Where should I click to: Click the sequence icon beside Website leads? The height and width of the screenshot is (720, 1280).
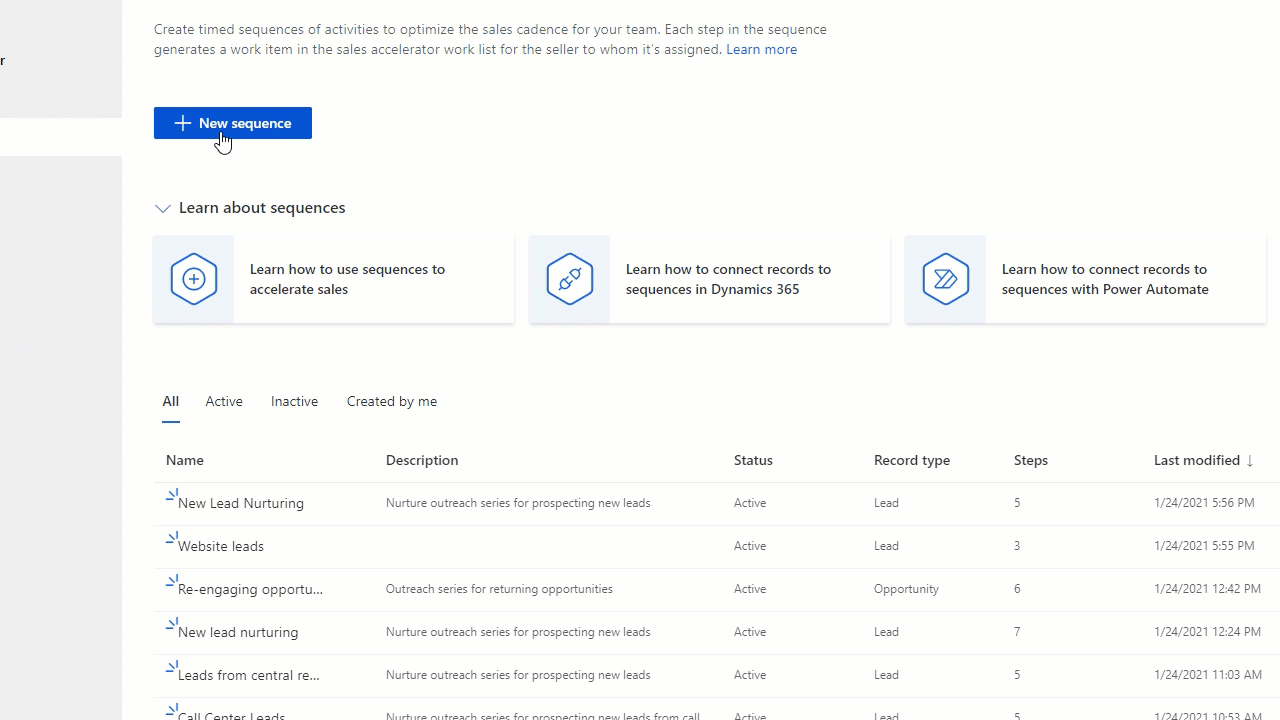171,538
